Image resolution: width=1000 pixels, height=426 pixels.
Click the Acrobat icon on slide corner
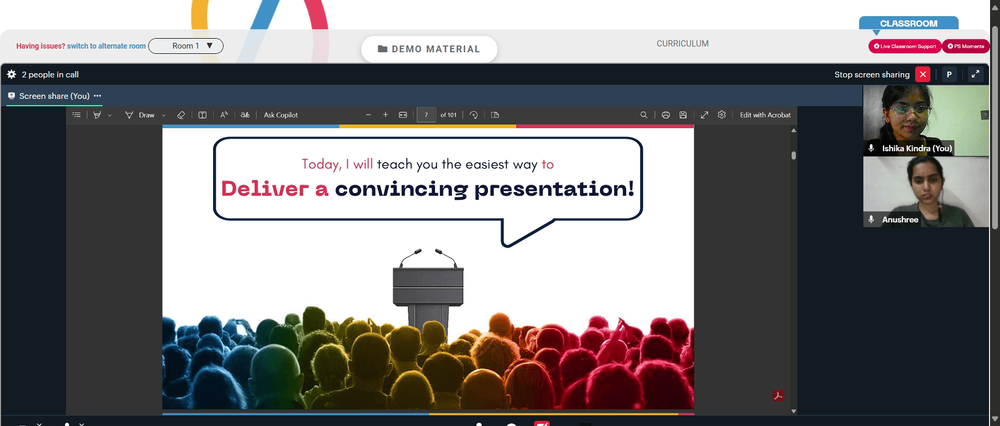click(x=778, y=395)
